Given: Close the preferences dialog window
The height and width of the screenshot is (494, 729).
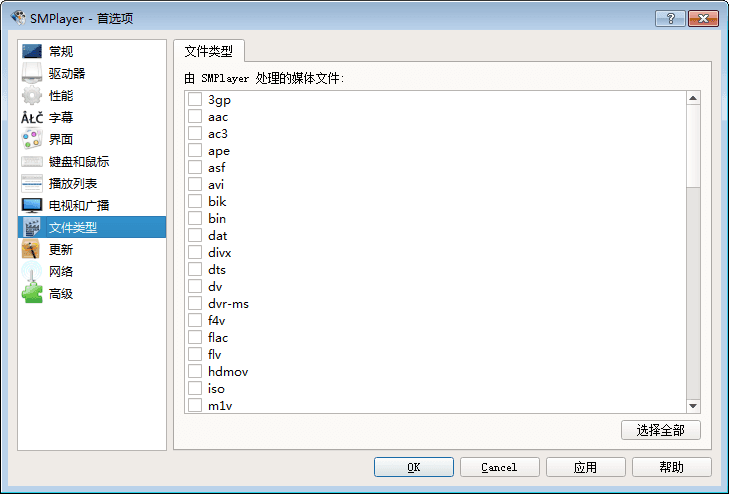Looking at the screenshot, I should pos(703,18).
